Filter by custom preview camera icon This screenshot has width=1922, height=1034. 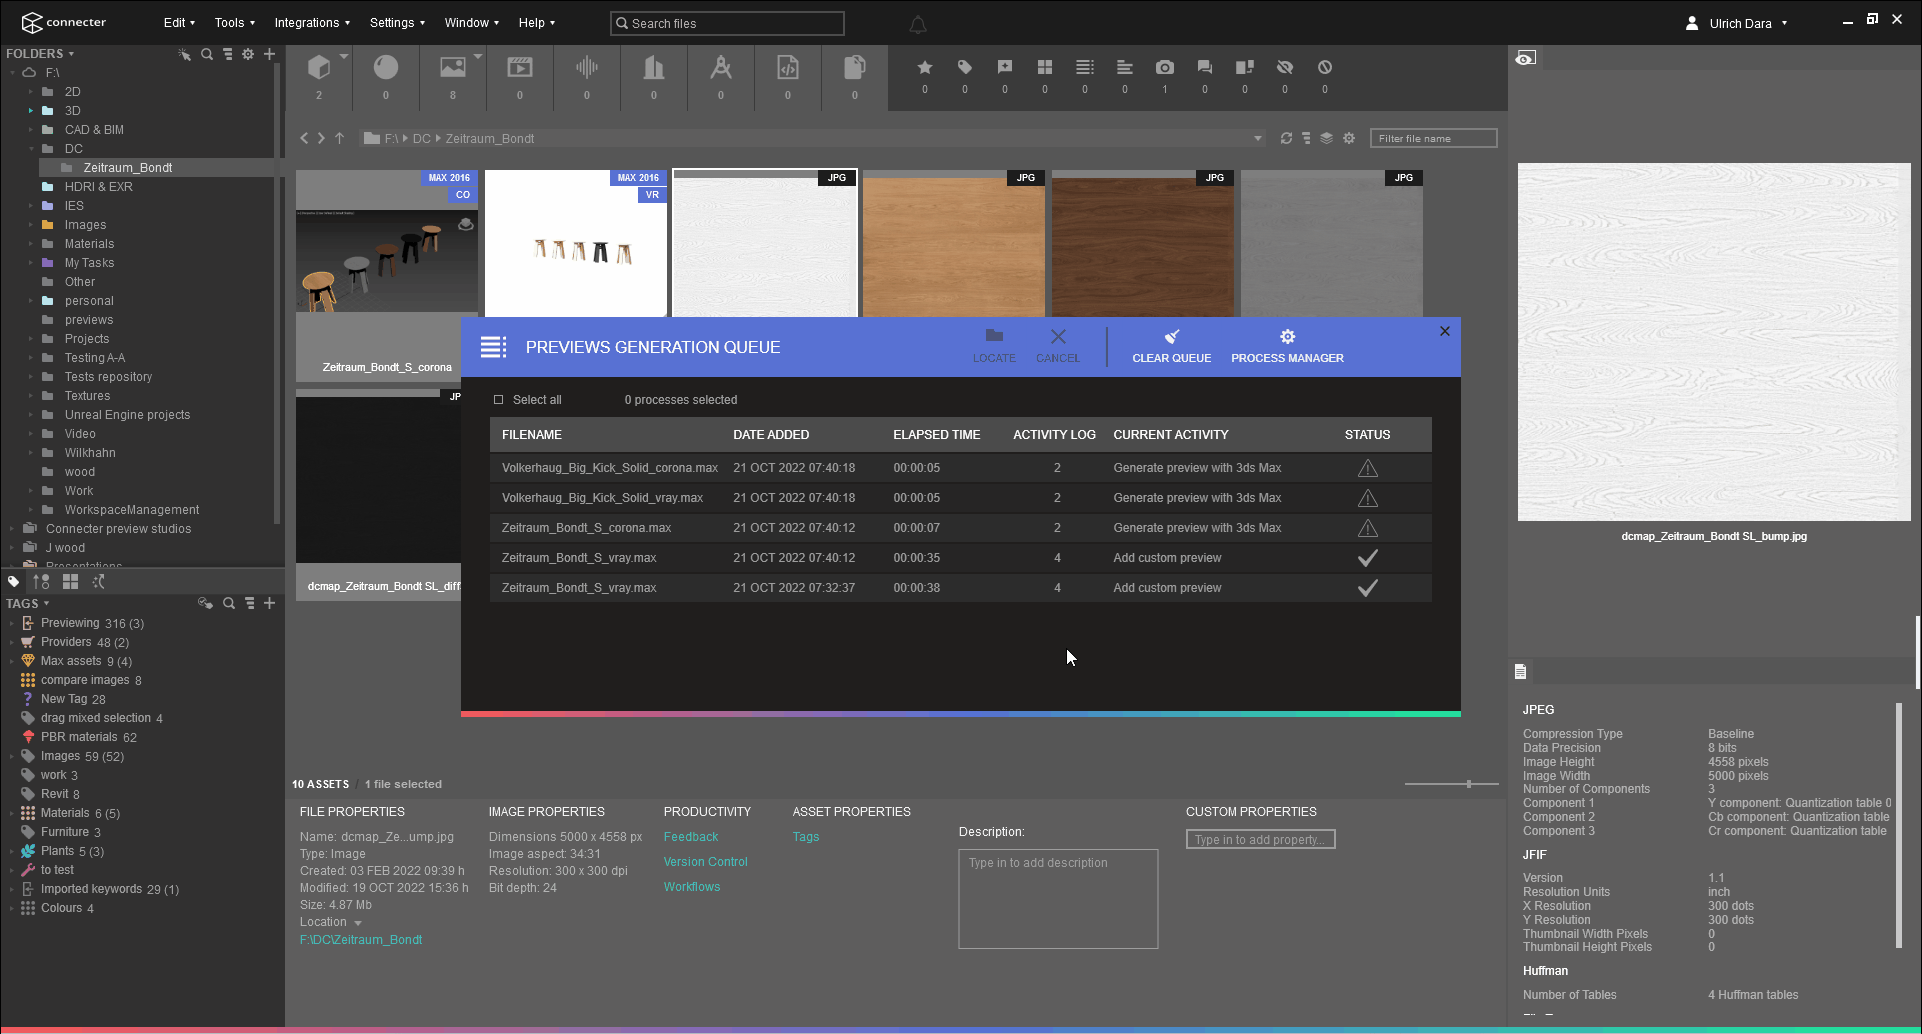[1165, 67]
